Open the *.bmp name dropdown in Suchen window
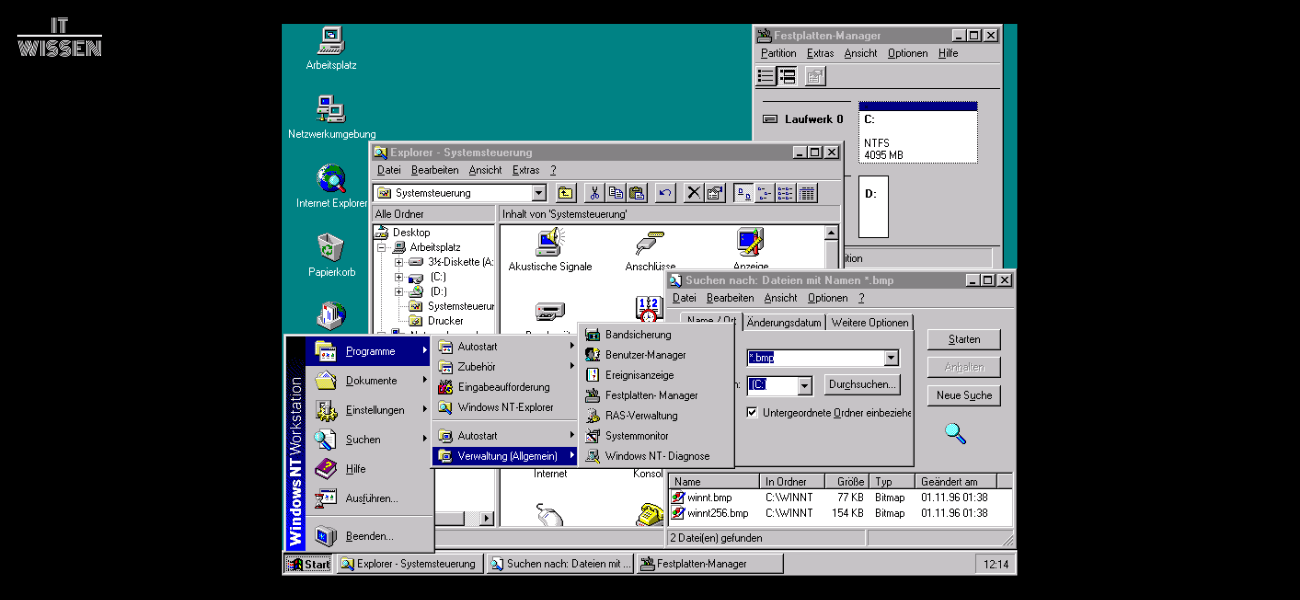Screen dimensions: 1300x600 891,358
